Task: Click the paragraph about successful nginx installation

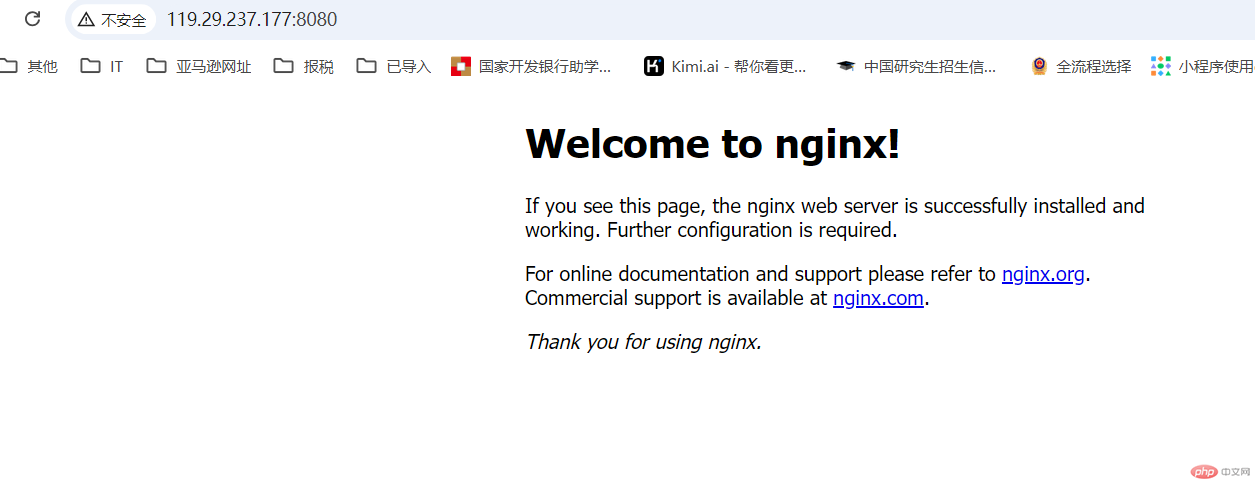Action: [x=835, y=218]
